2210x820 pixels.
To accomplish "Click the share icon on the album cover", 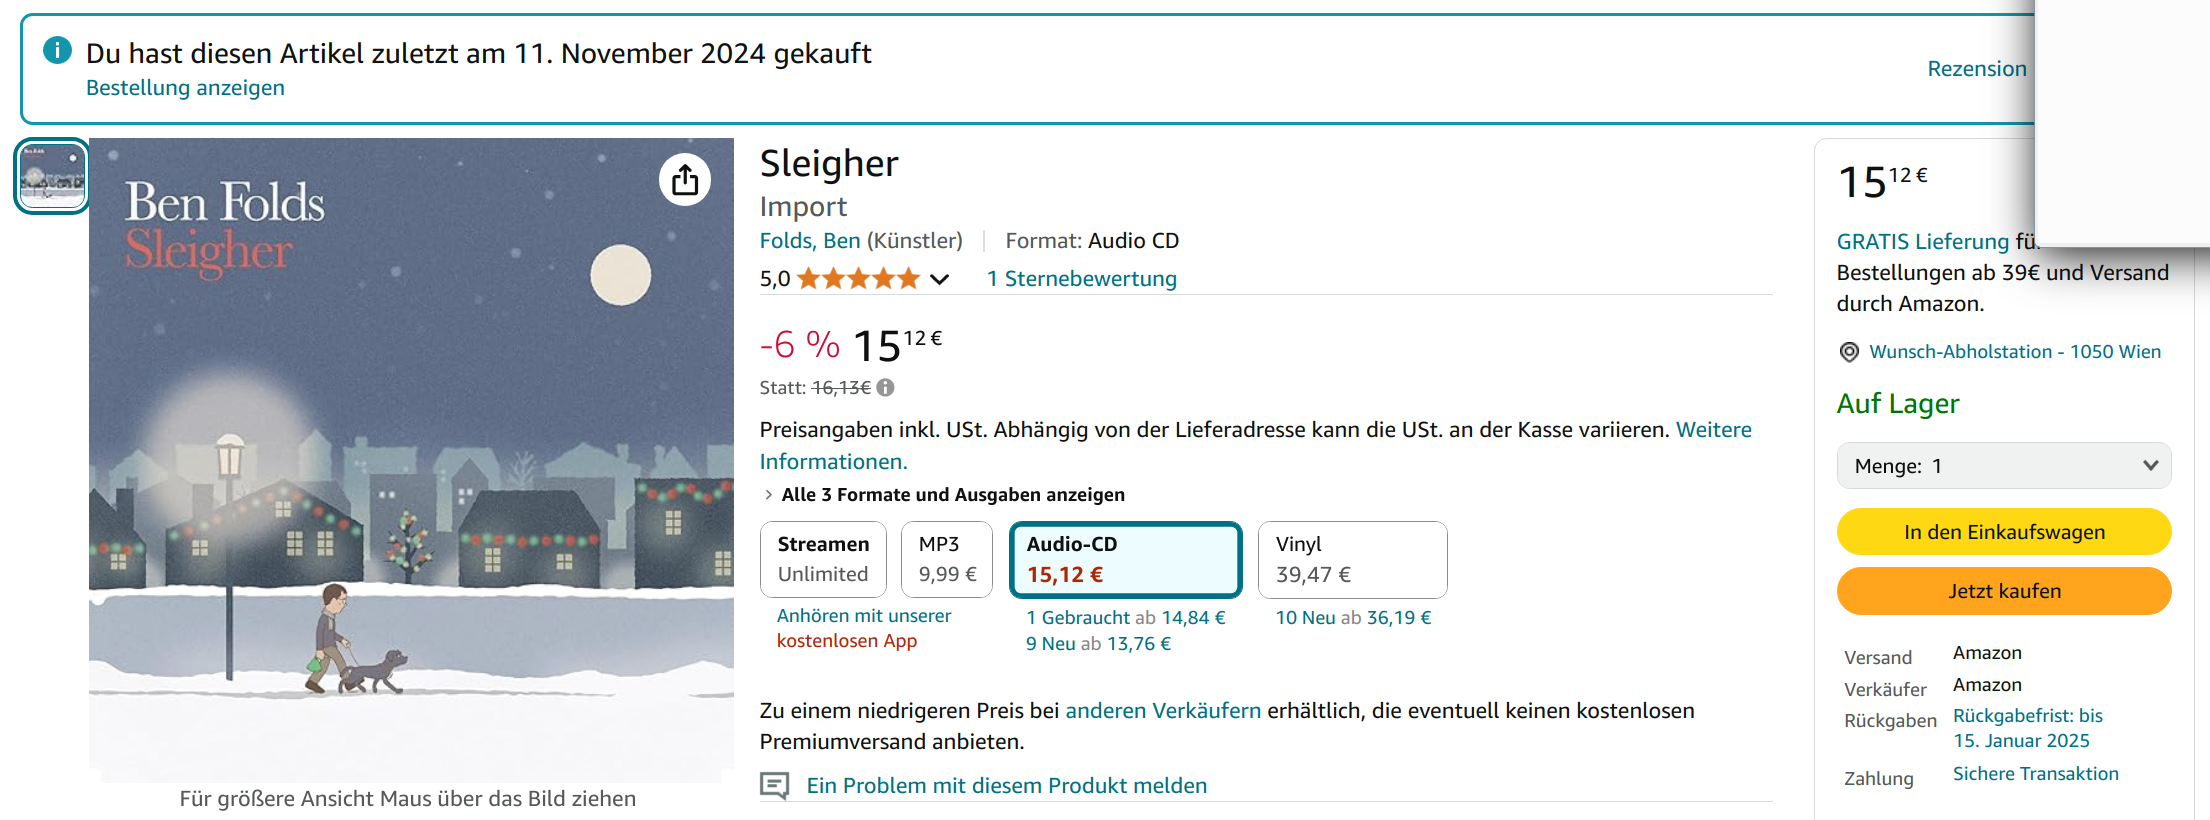I will [x=685, y=180].
